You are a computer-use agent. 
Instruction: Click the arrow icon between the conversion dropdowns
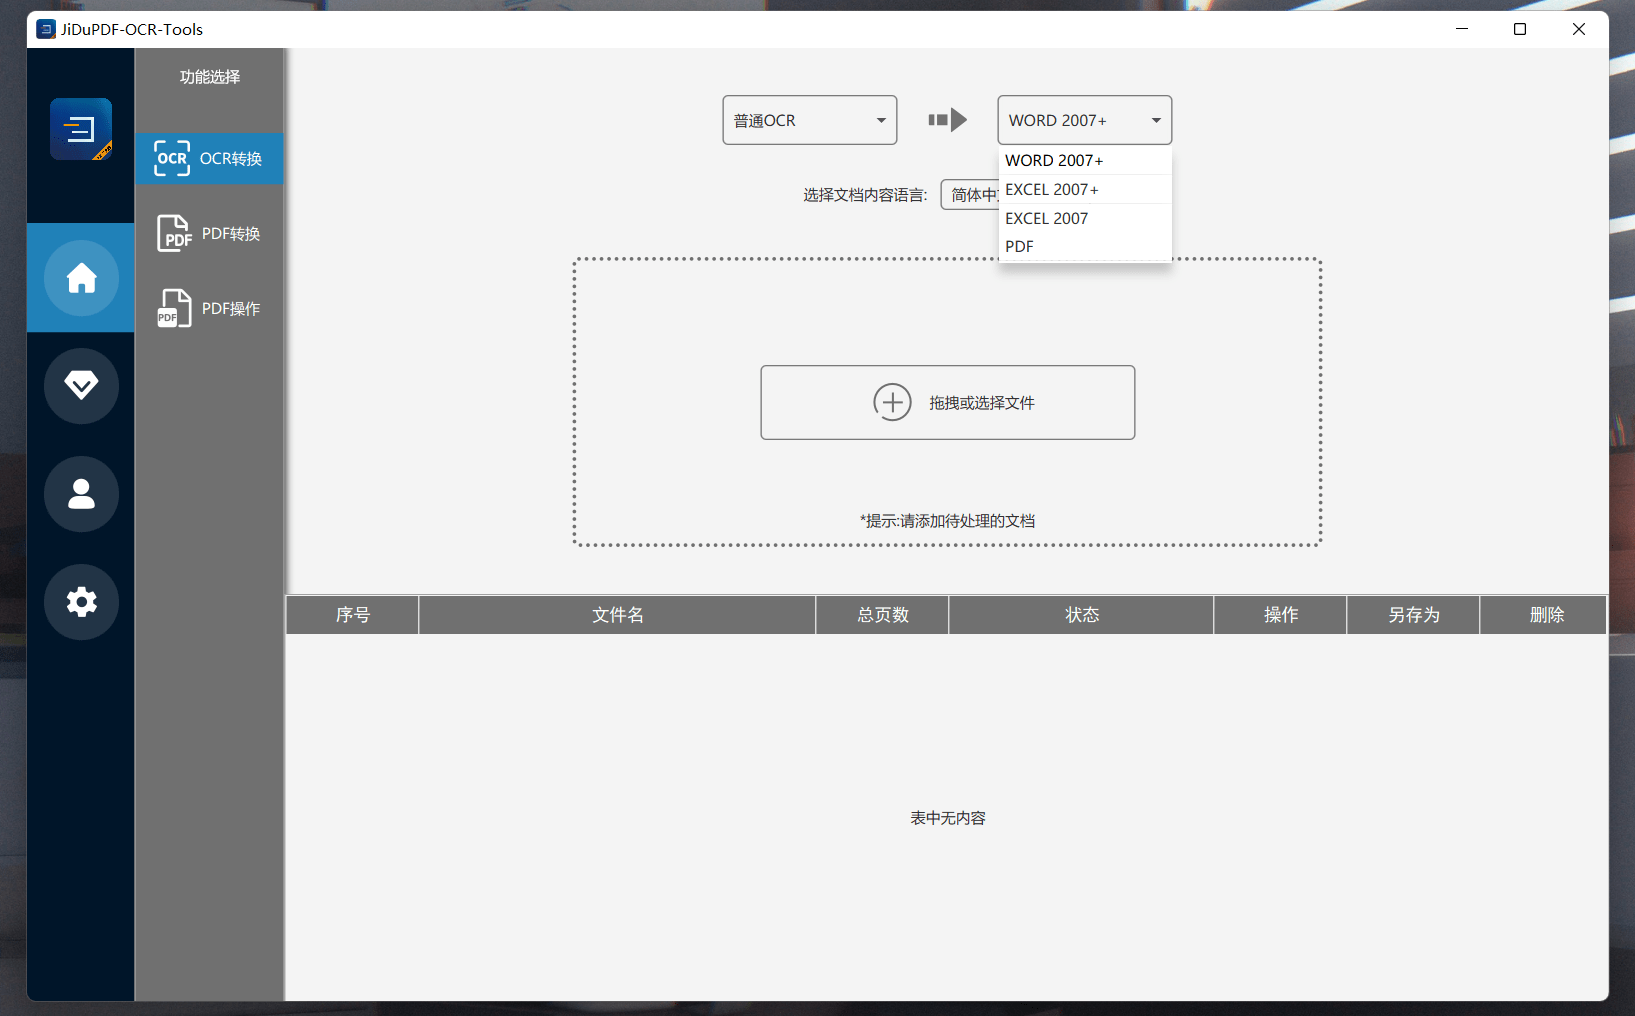[x=947, y=120]
